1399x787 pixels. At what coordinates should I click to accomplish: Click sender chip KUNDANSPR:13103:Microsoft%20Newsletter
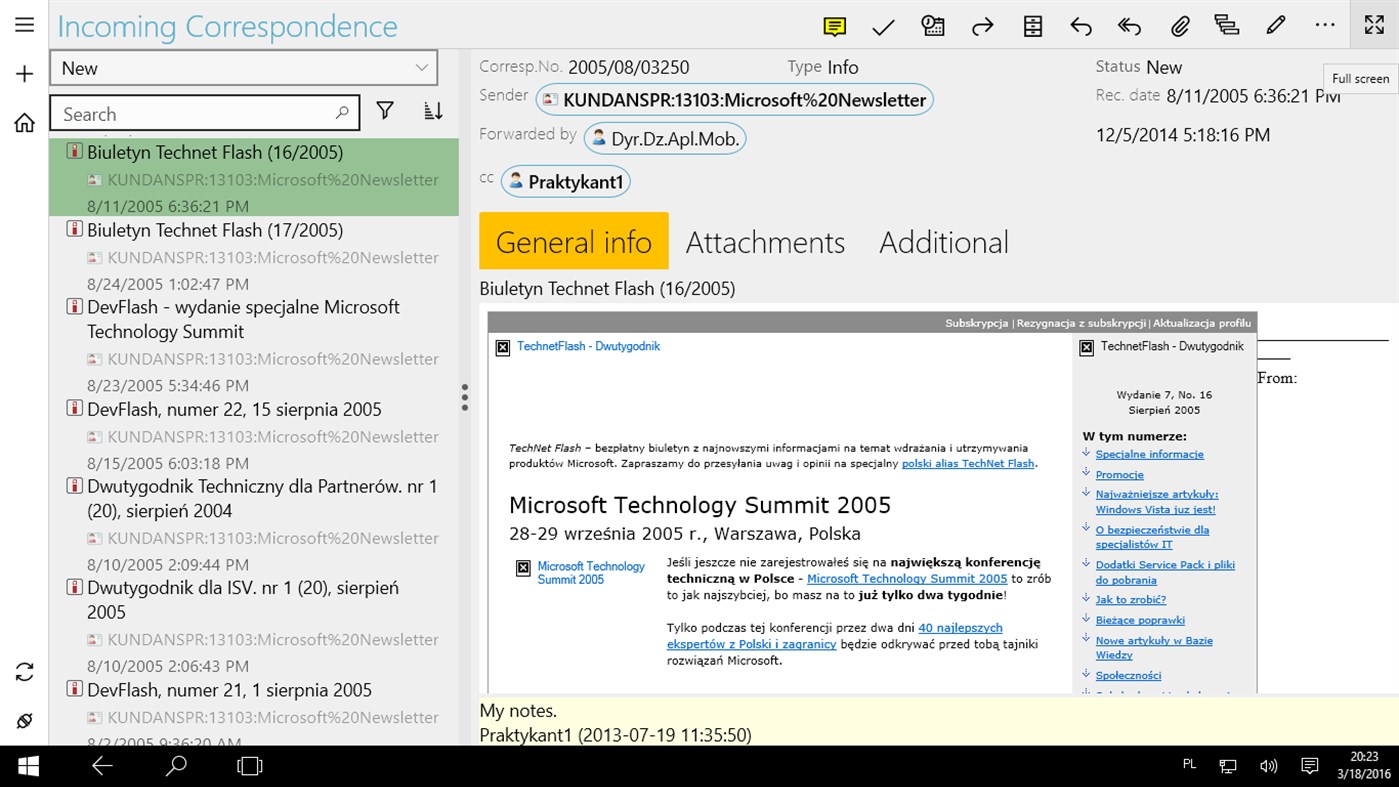click(x=735, y=100)
